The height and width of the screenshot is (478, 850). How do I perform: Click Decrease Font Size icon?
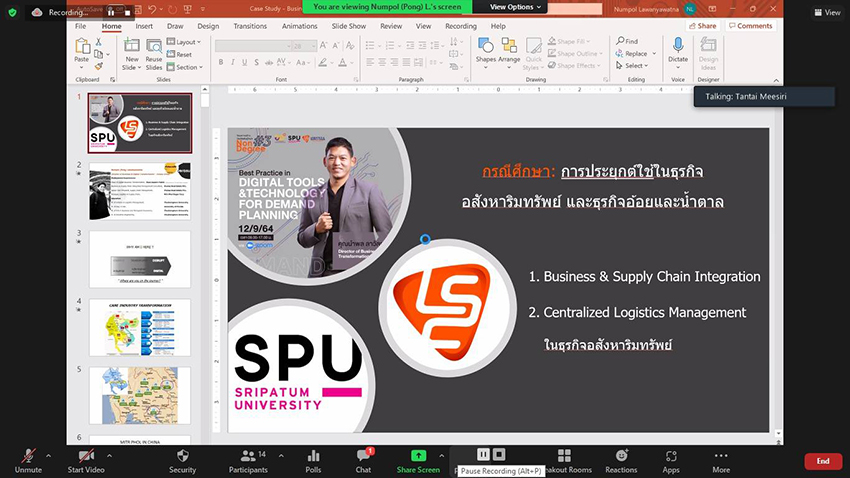click(x=336, y=46)
